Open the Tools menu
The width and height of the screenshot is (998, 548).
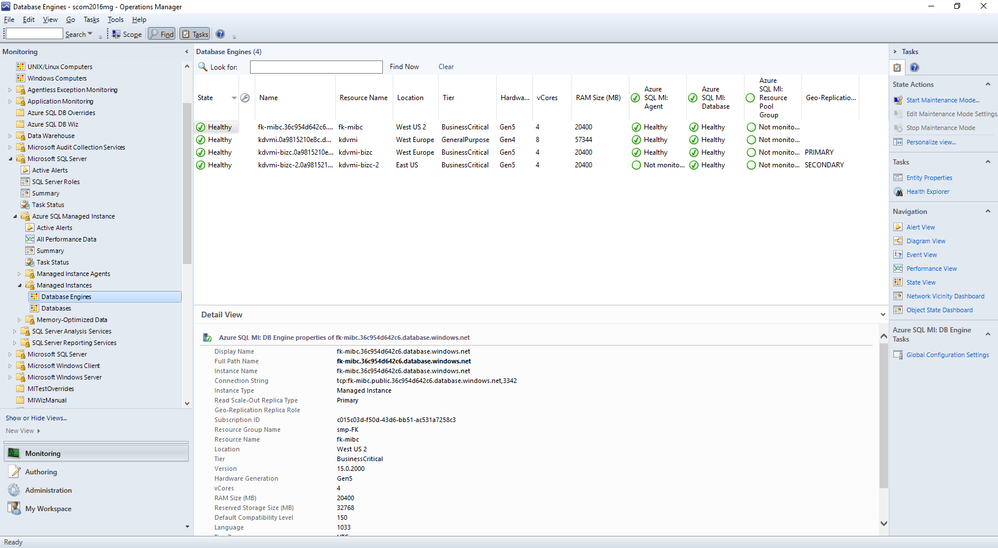116,20
